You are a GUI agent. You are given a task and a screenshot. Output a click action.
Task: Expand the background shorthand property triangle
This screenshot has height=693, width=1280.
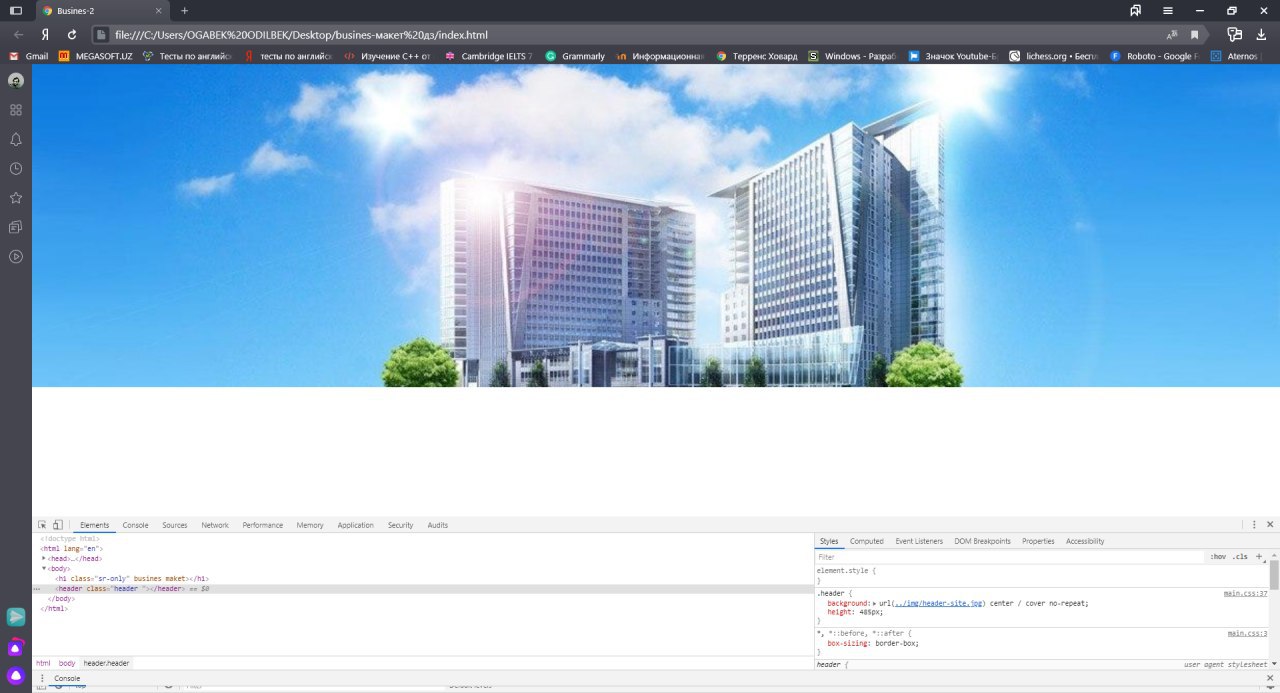coord(875,604)
